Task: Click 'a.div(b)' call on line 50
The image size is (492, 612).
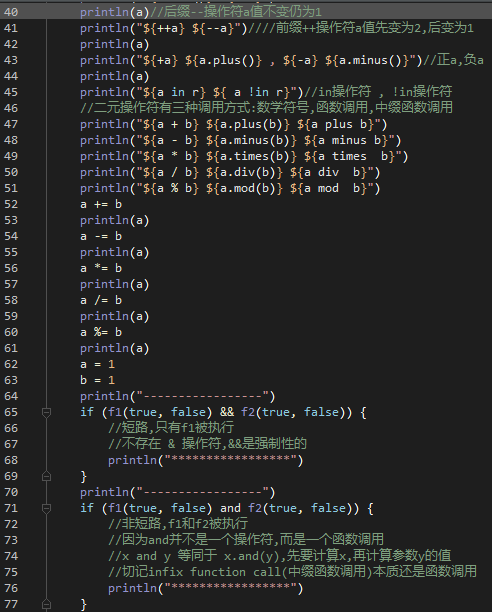Action: click(251, 172)
